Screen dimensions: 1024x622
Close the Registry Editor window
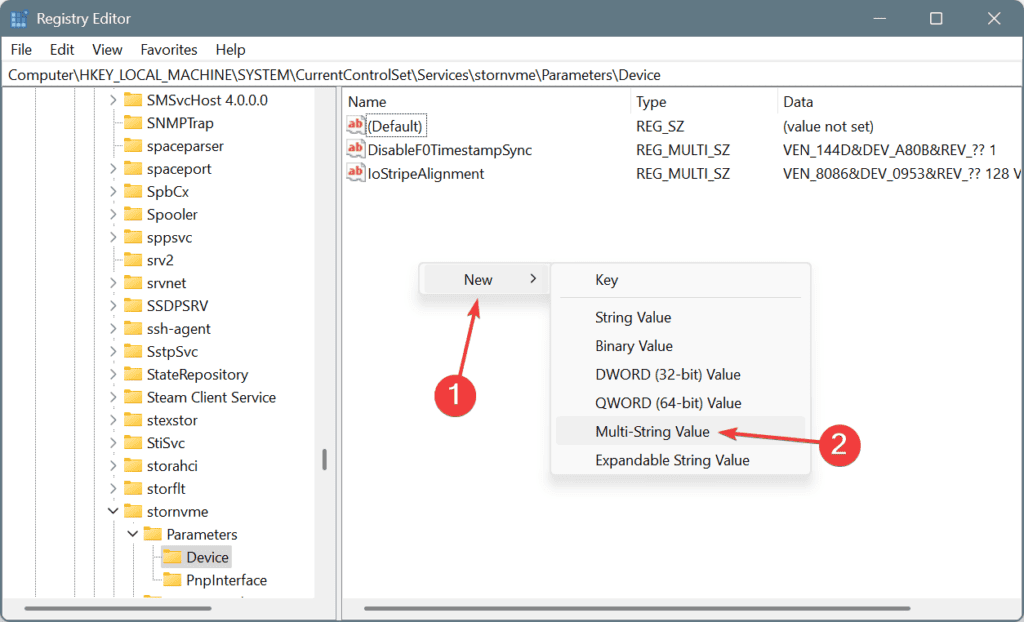994,18
